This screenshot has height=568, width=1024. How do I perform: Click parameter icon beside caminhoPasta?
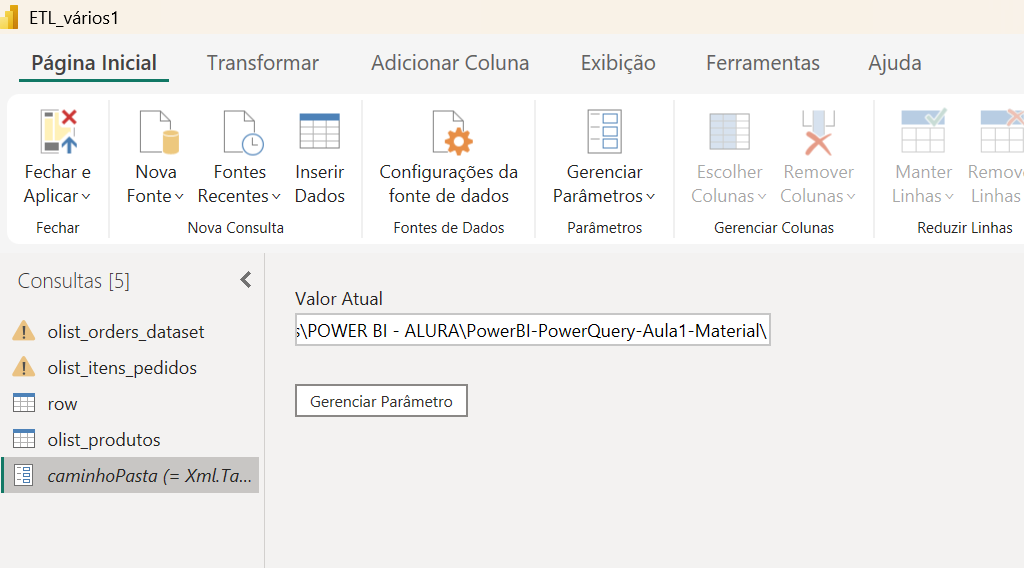24,475
